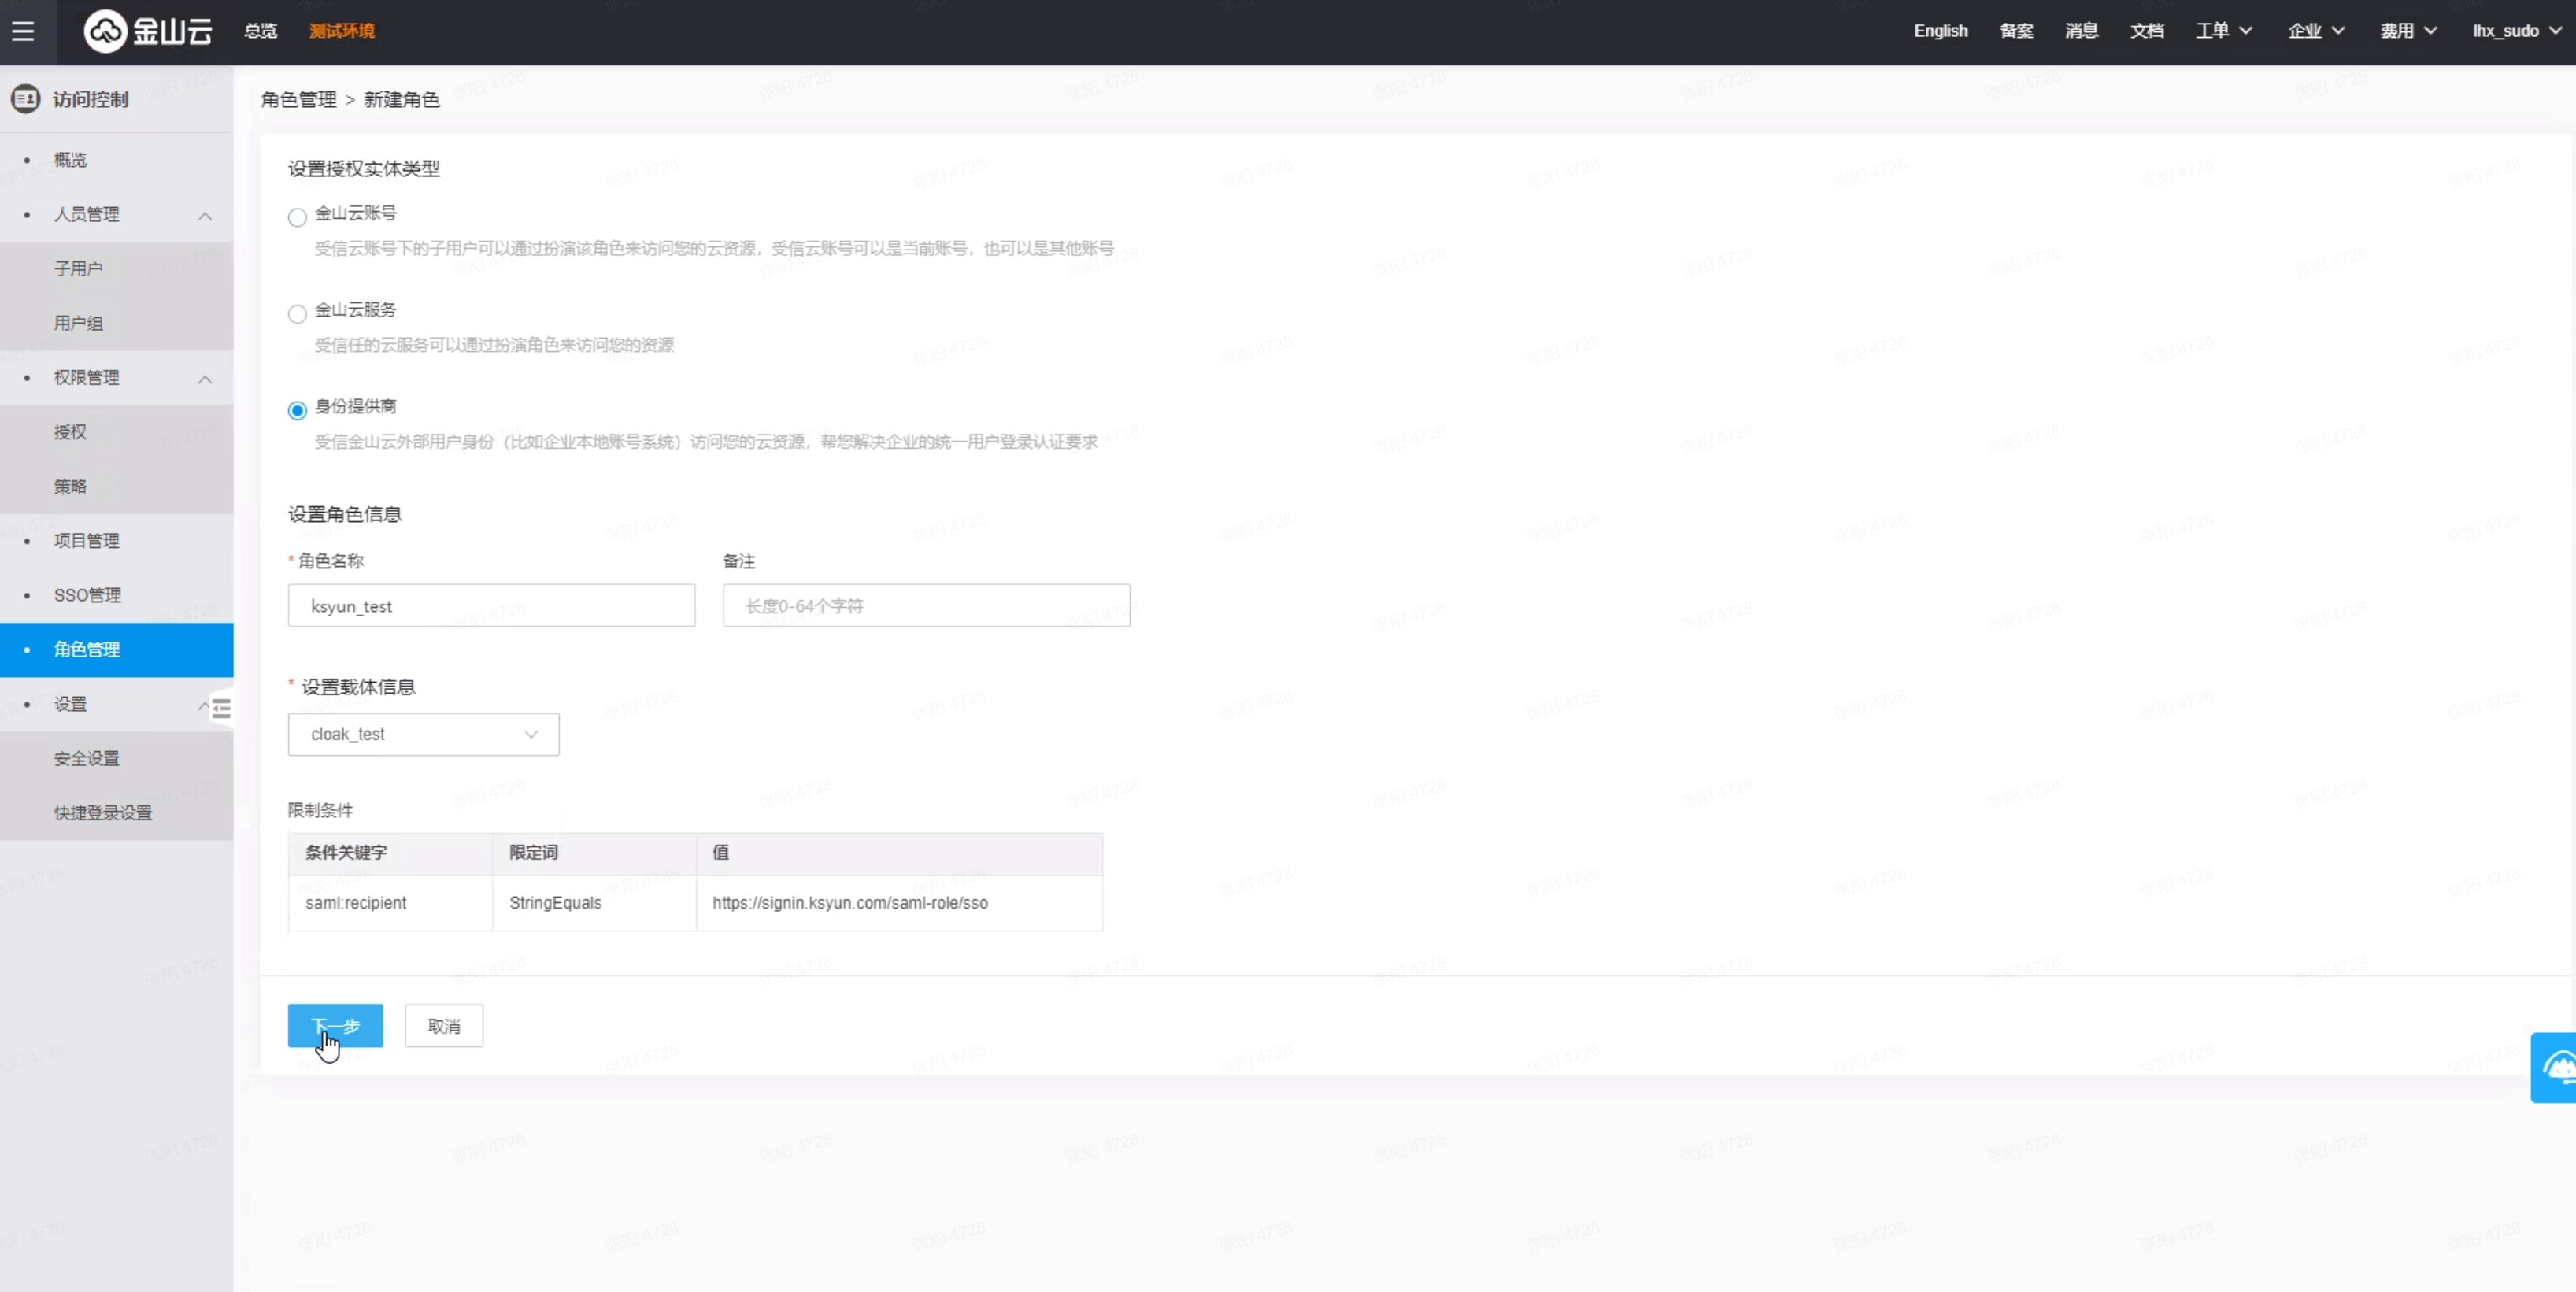Select the 金山云账号 radio option
Screen dimensions: 2576x1292
click(297, 217)
